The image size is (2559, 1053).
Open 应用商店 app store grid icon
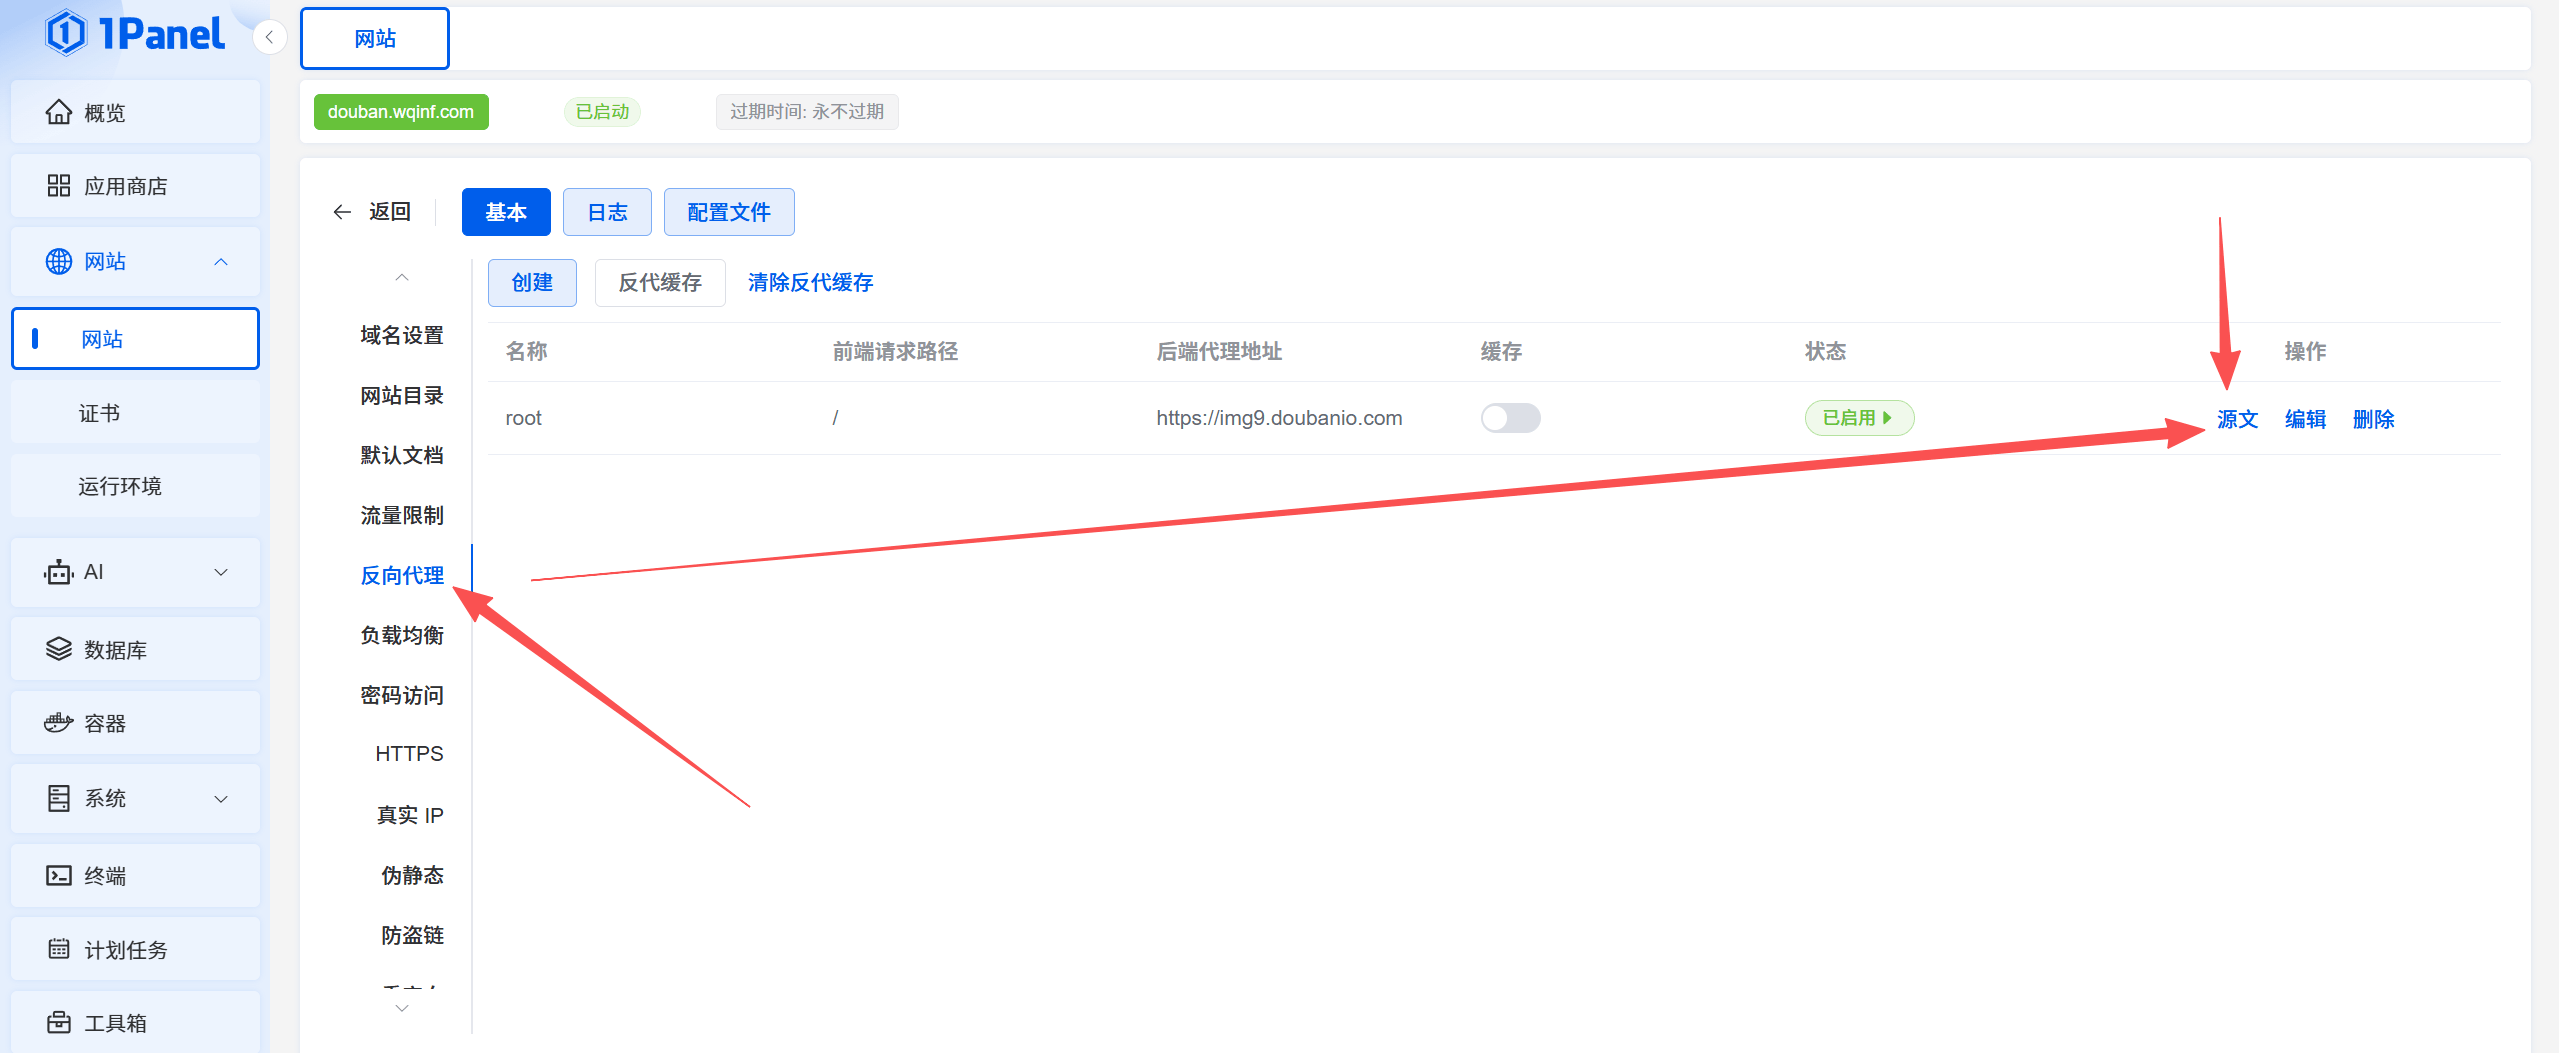[59, 186]
